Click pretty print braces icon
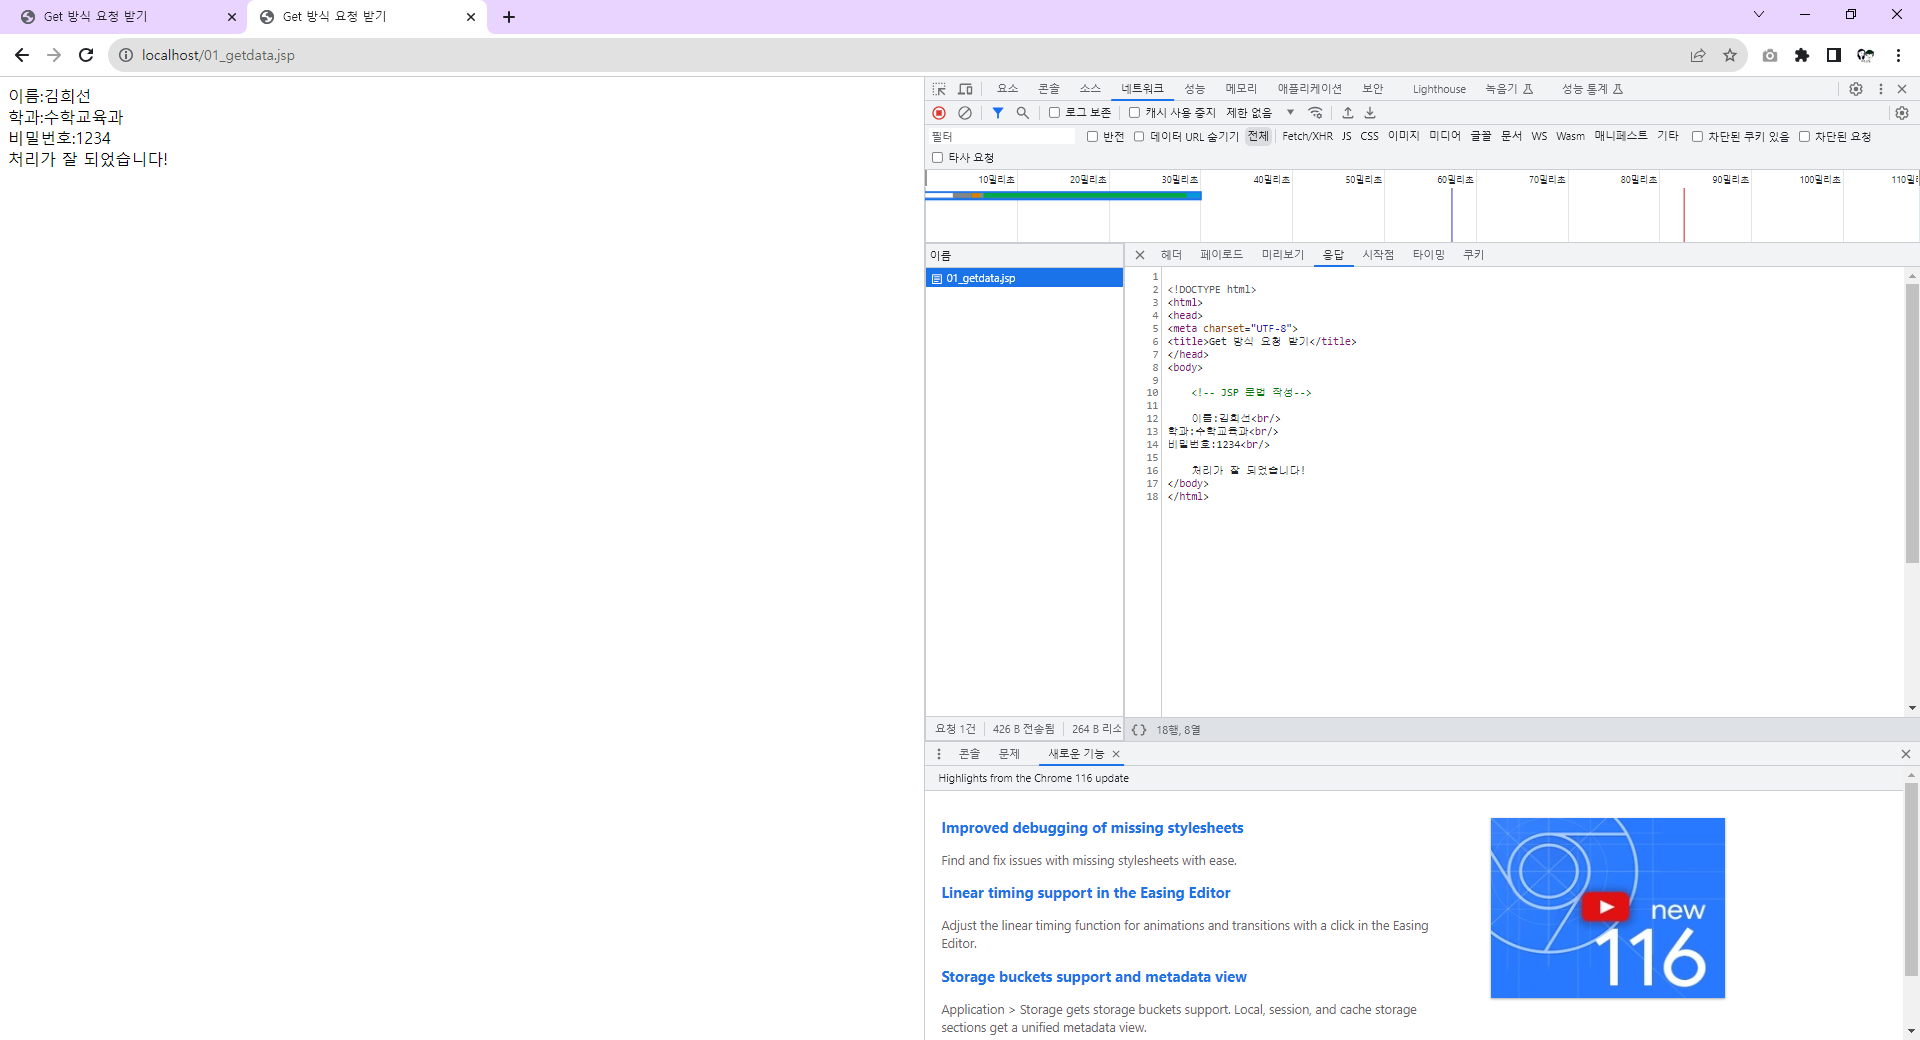The width and height of the screenshot is (1920, 1040). [1139, 730]
